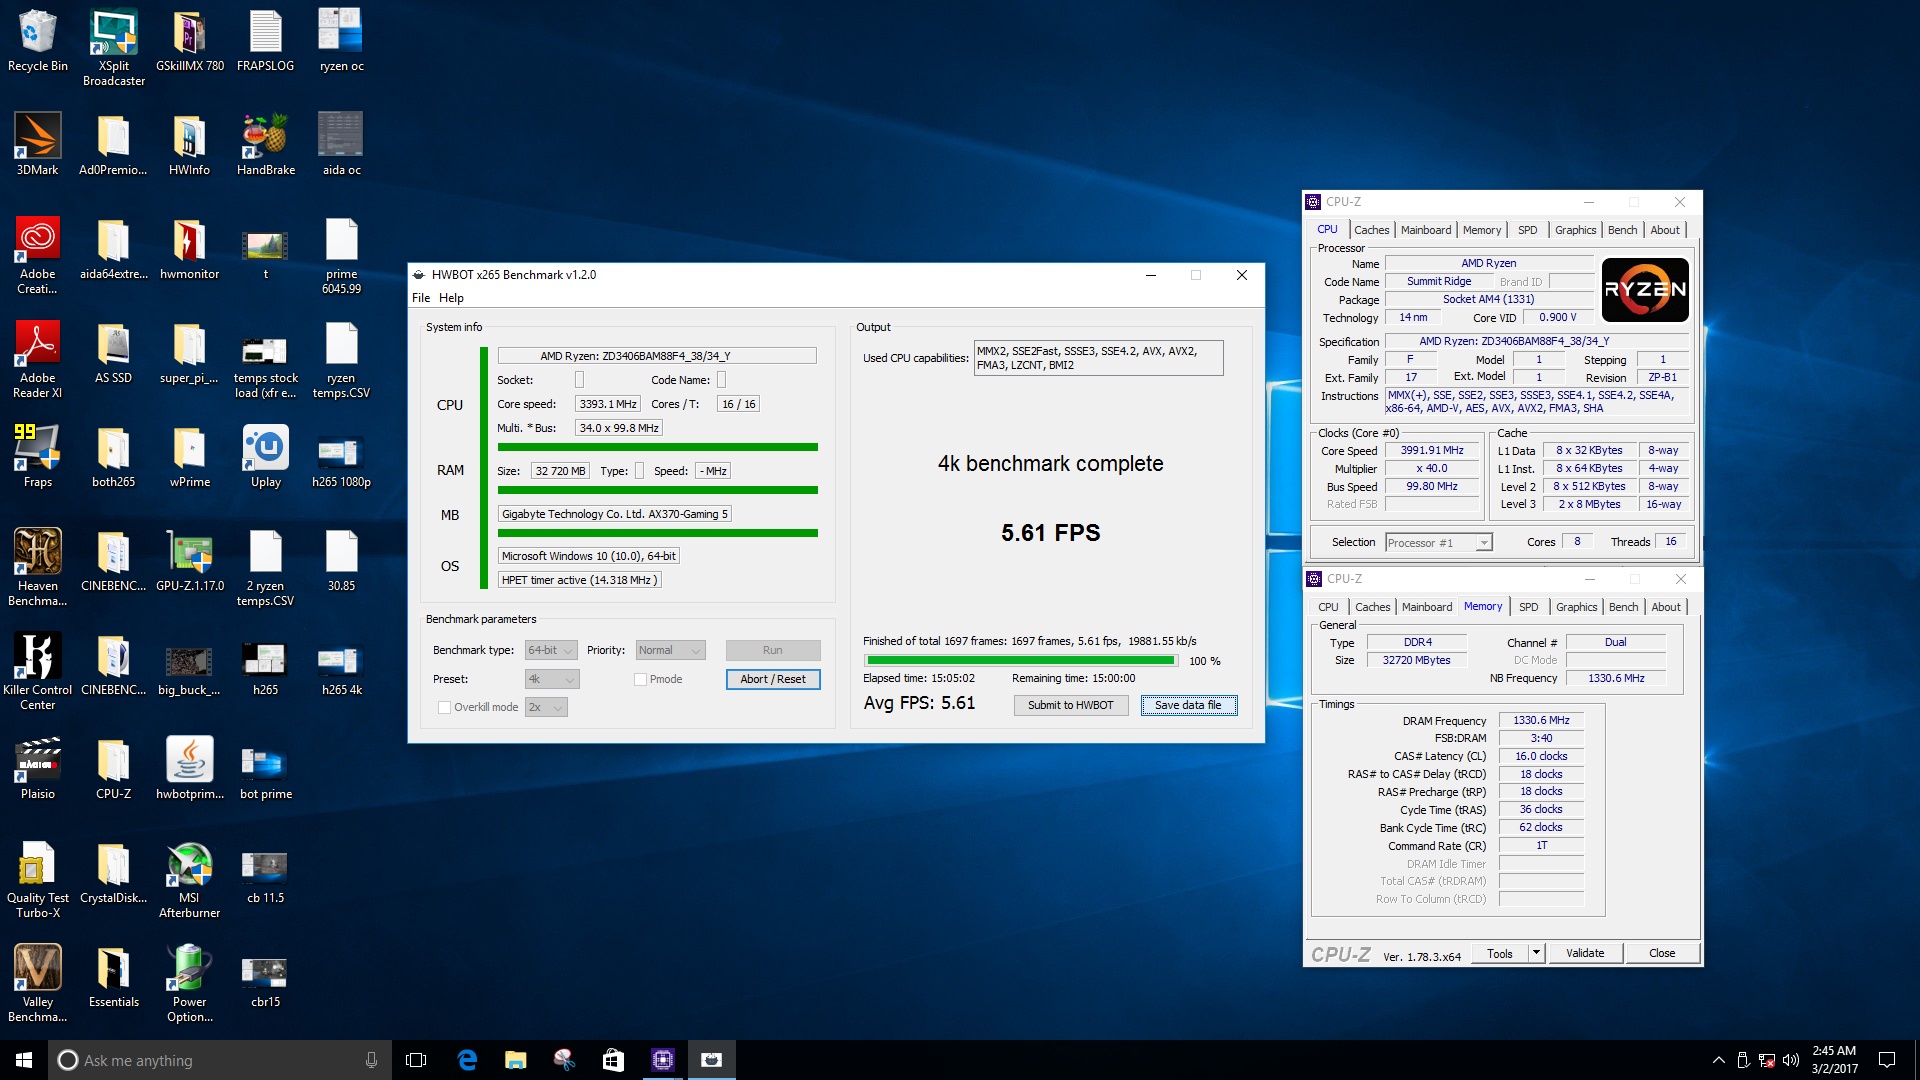
Task: Open Task View on the taskbar
Action: (416, 1060)
